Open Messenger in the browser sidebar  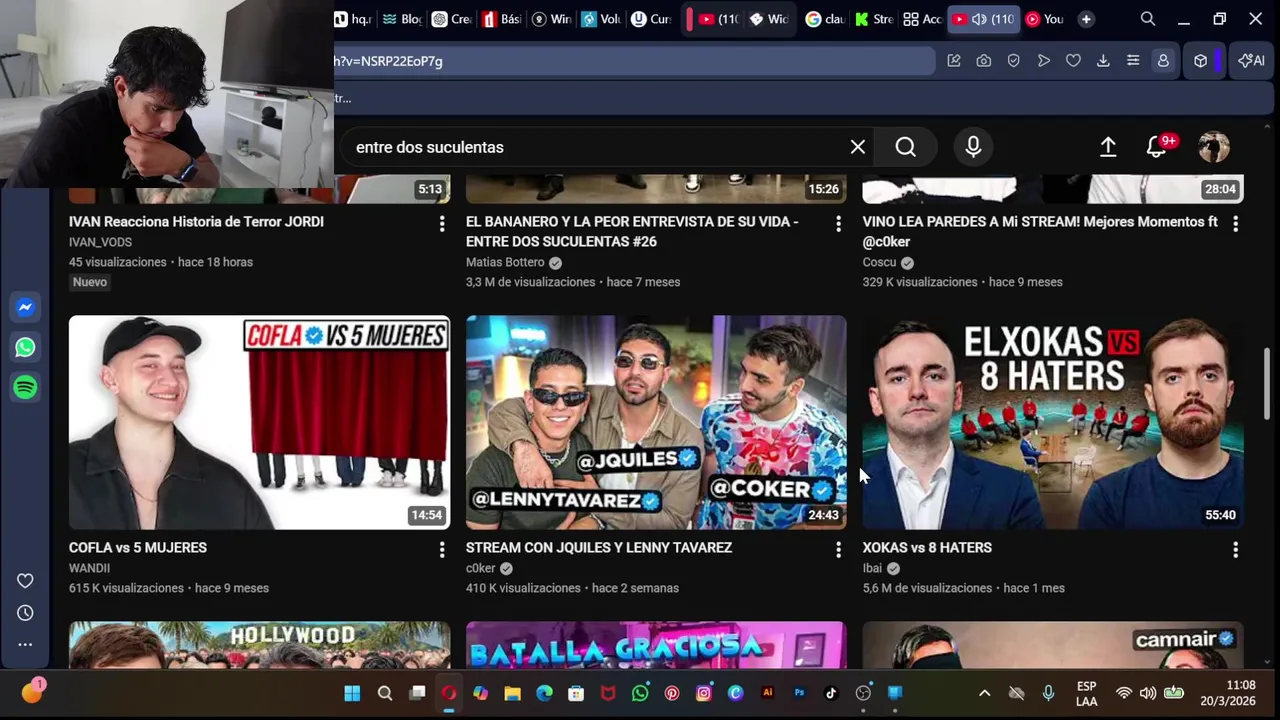click(x=26, y=307)
